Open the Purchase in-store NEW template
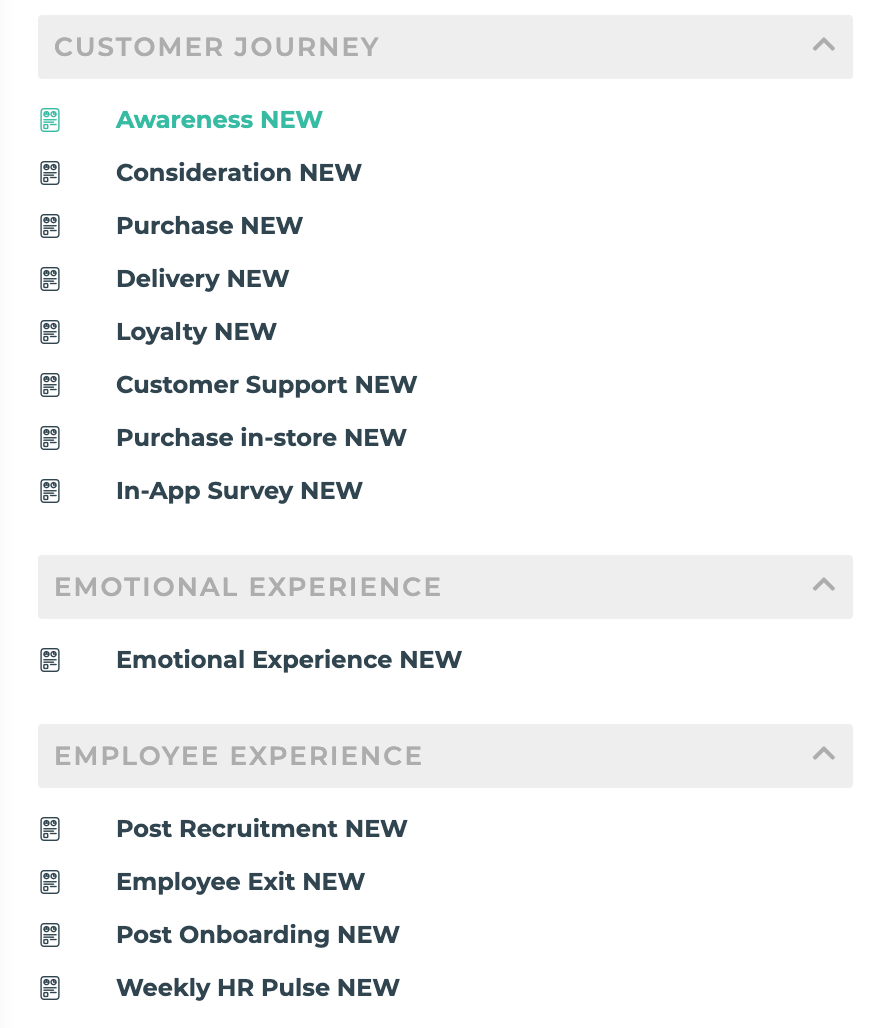This screenshot has height=1028, width=874. pos(261,438)
